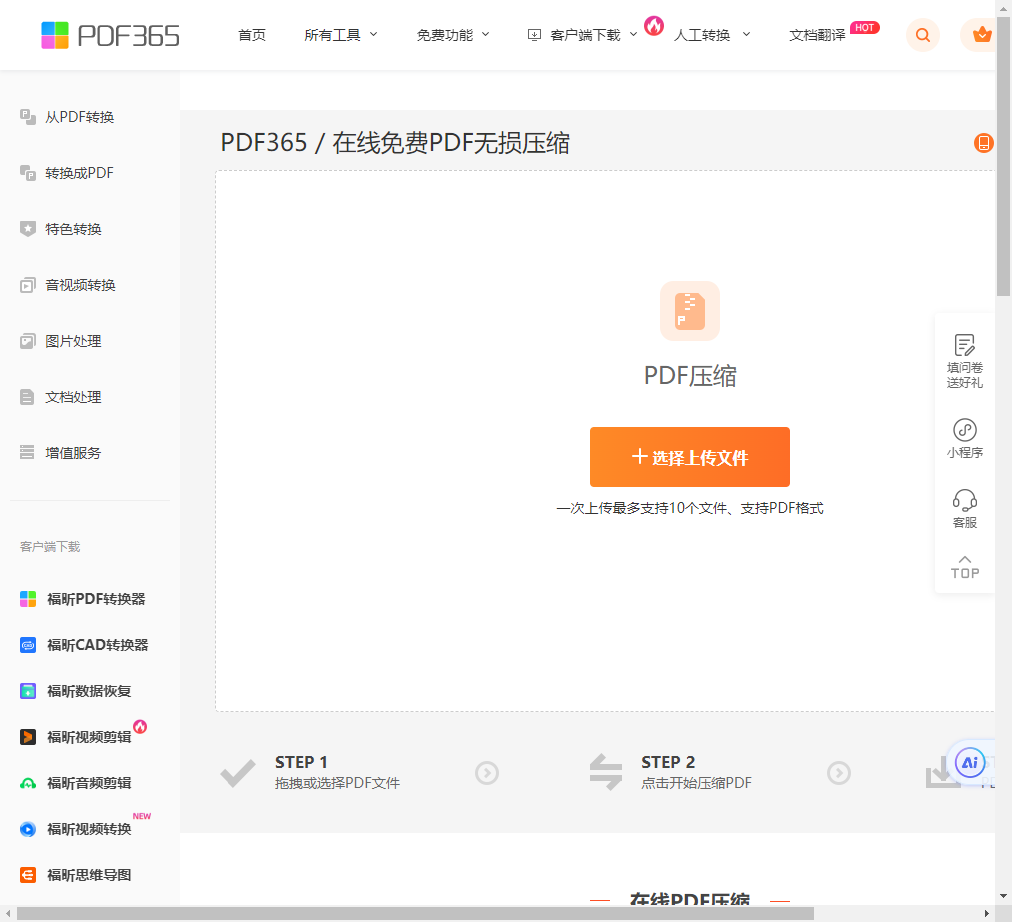Click the 福昕视频转换 app icon
1012x922 pixels.
pyautogui.click(x=28, y=829)
